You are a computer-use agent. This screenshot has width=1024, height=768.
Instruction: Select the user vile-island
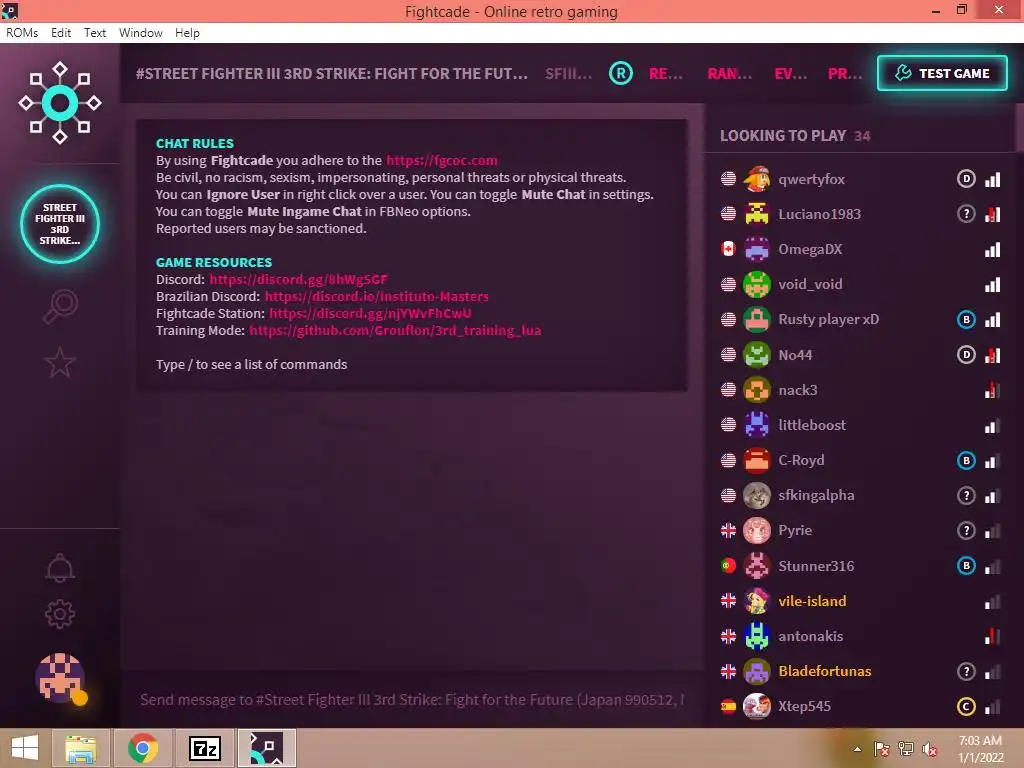[x=812, y=601]
